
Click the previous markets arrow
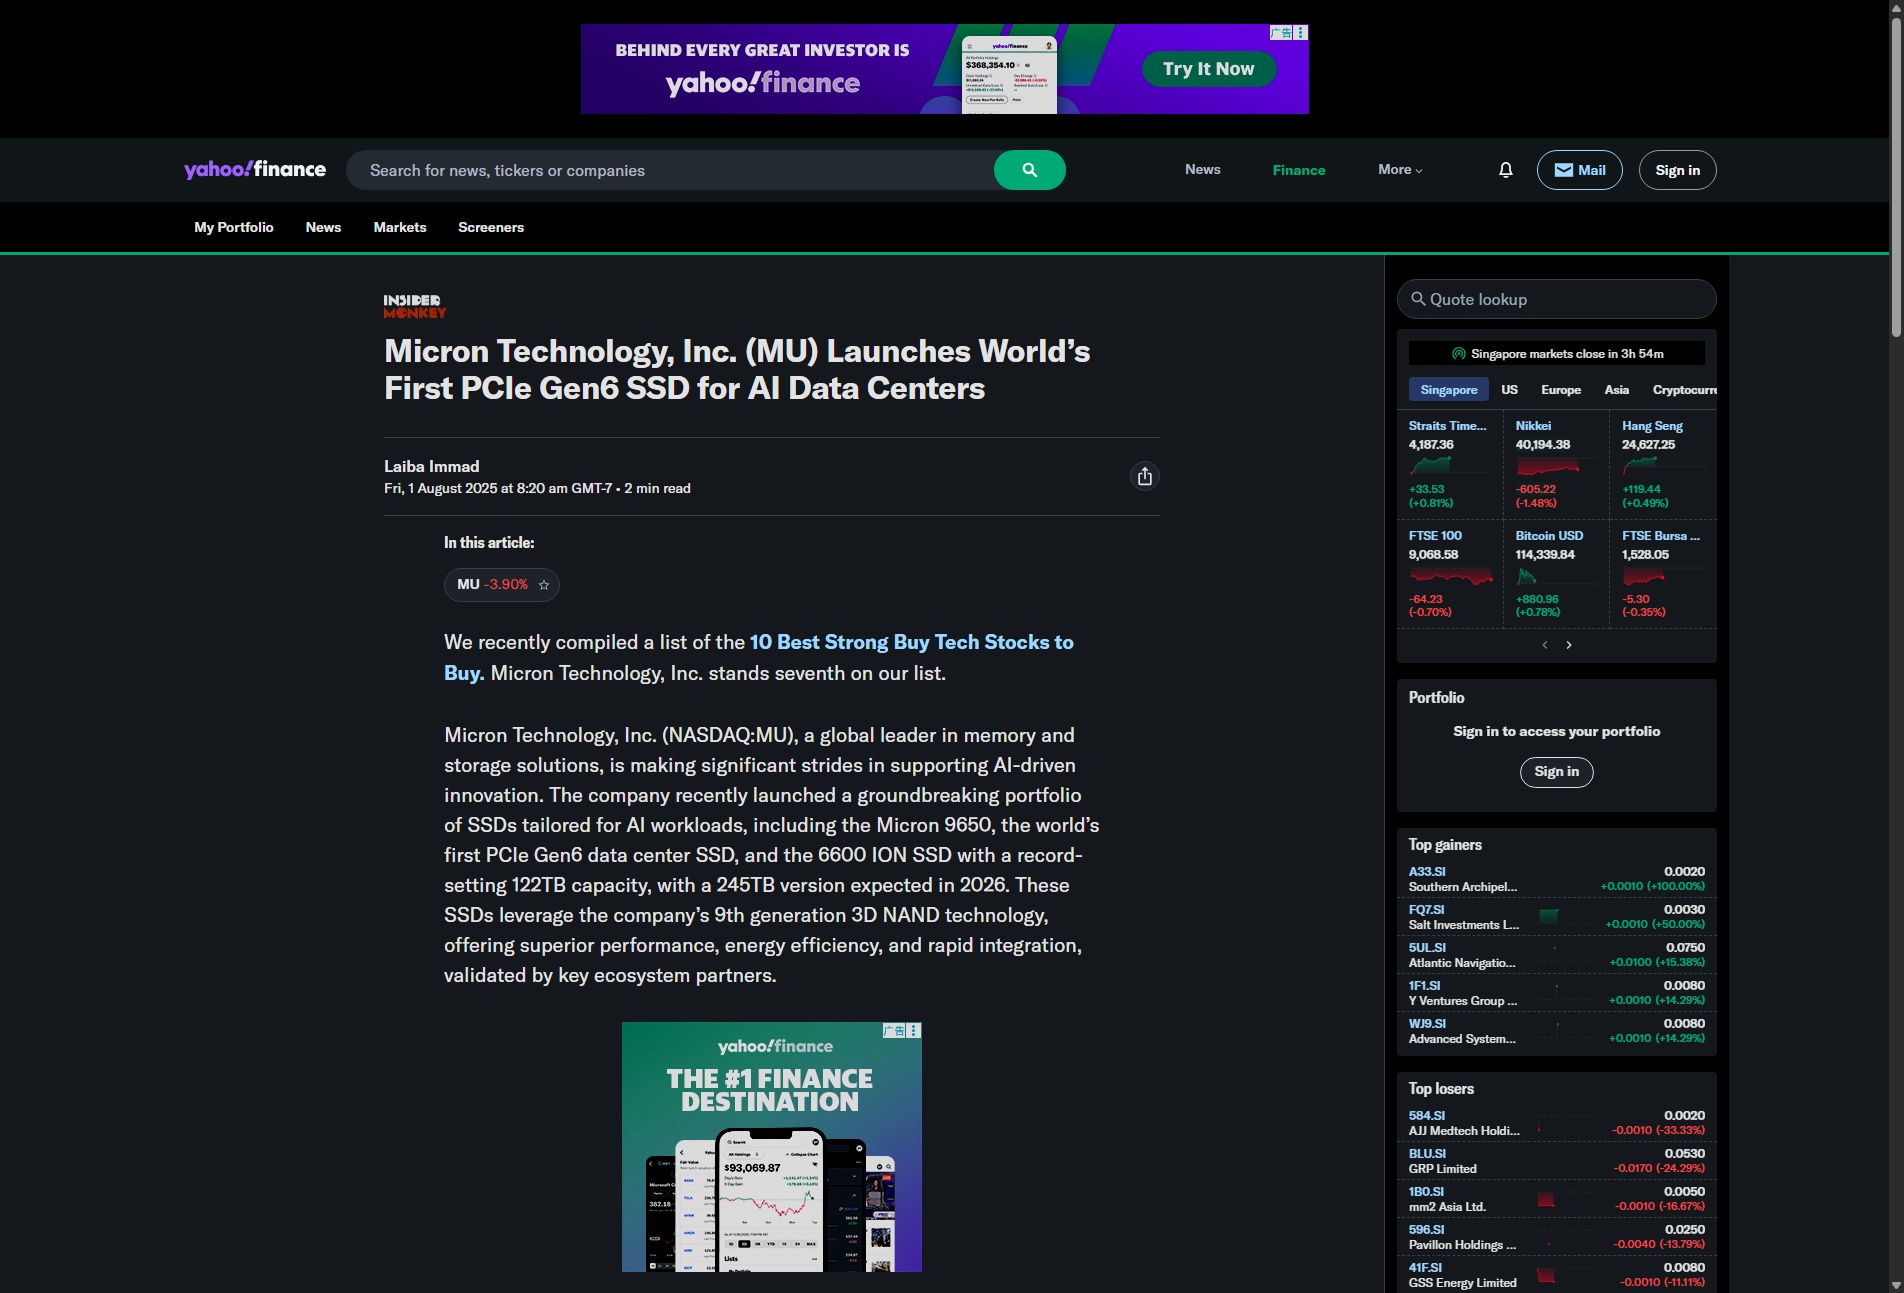1545,645
